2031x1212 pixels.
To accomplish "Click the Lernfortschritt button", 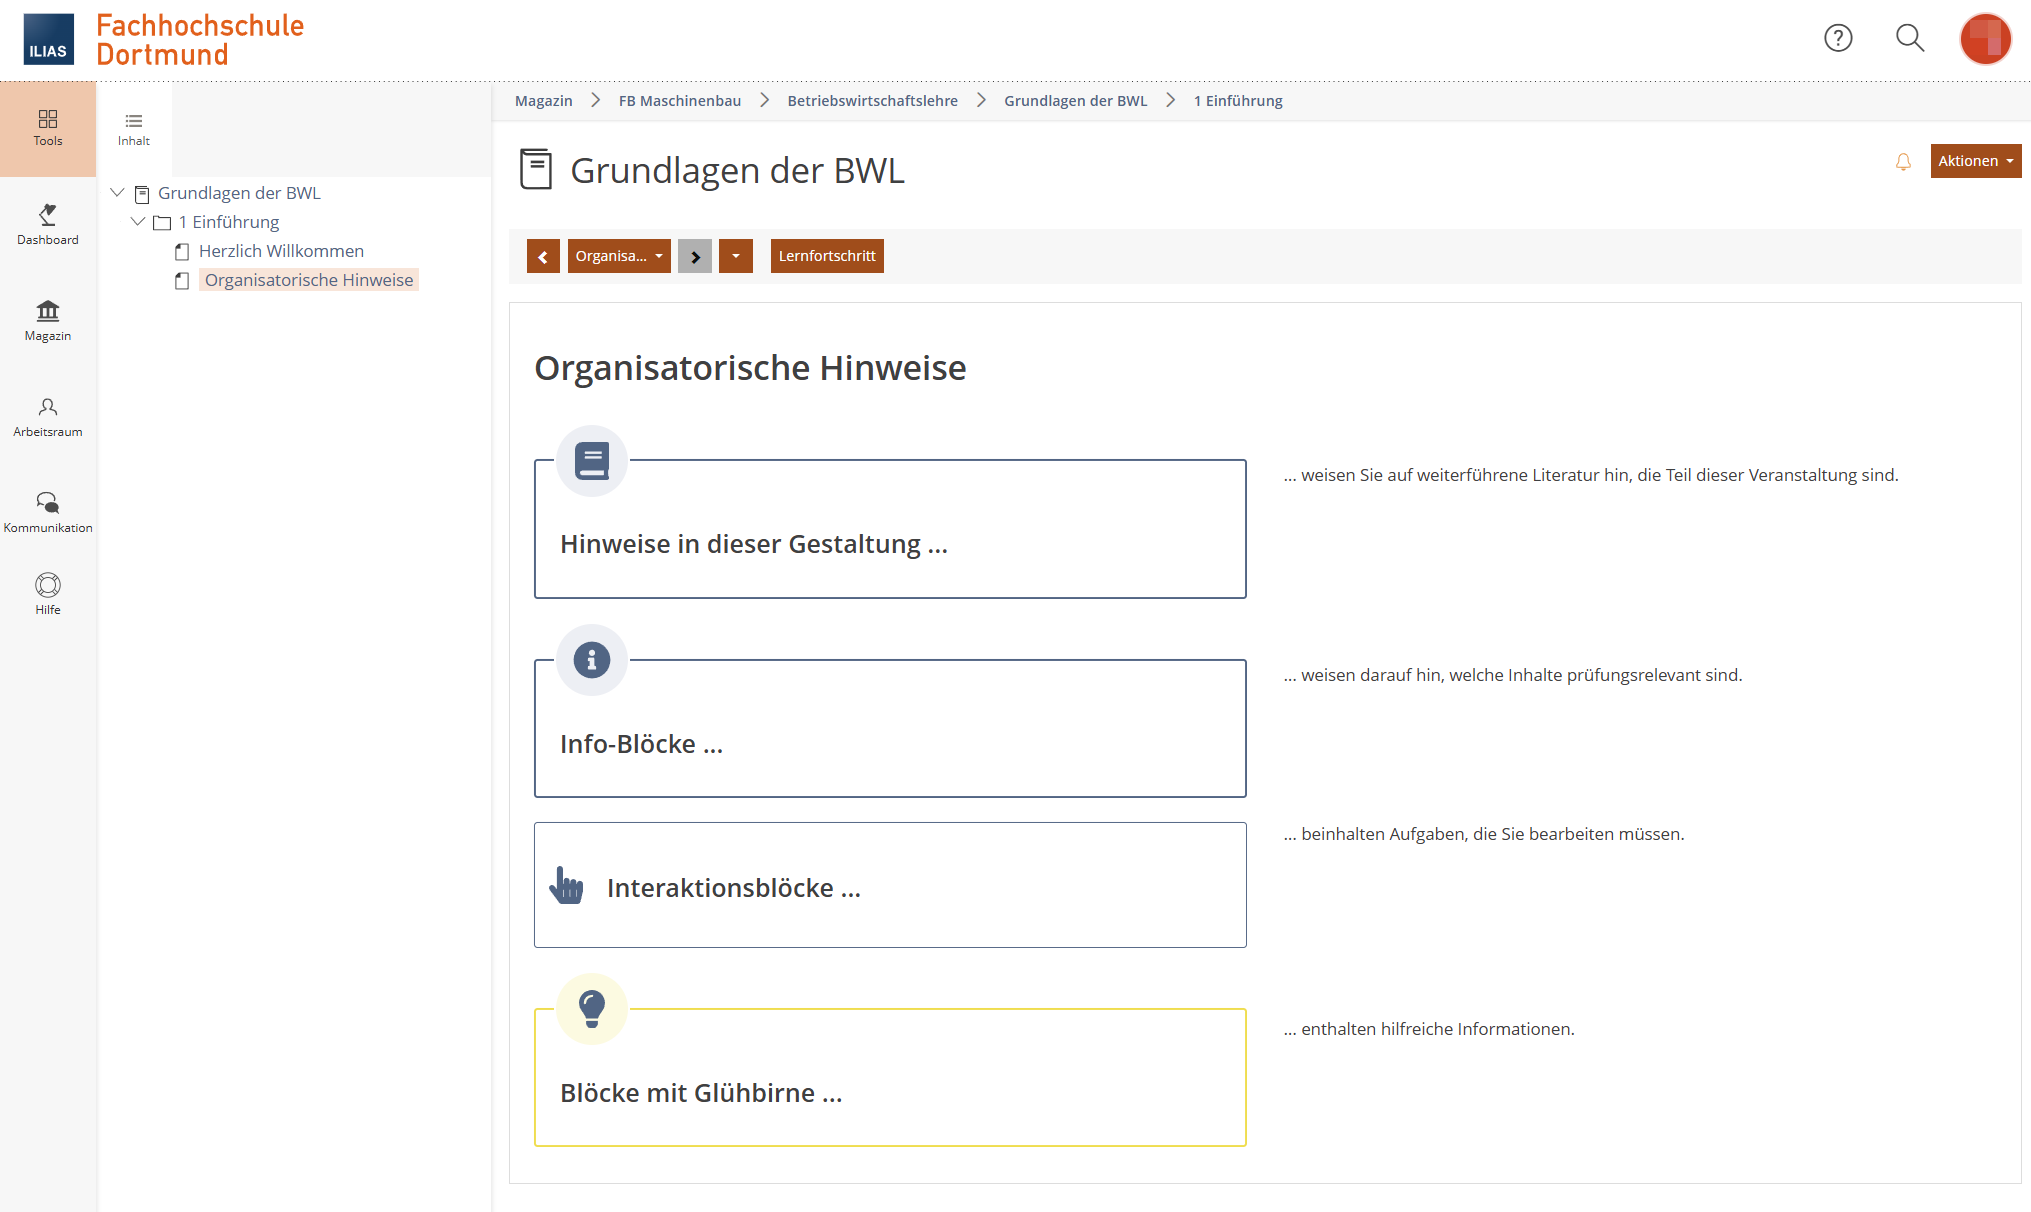I will pyautogui.click(x=827, y=256).
